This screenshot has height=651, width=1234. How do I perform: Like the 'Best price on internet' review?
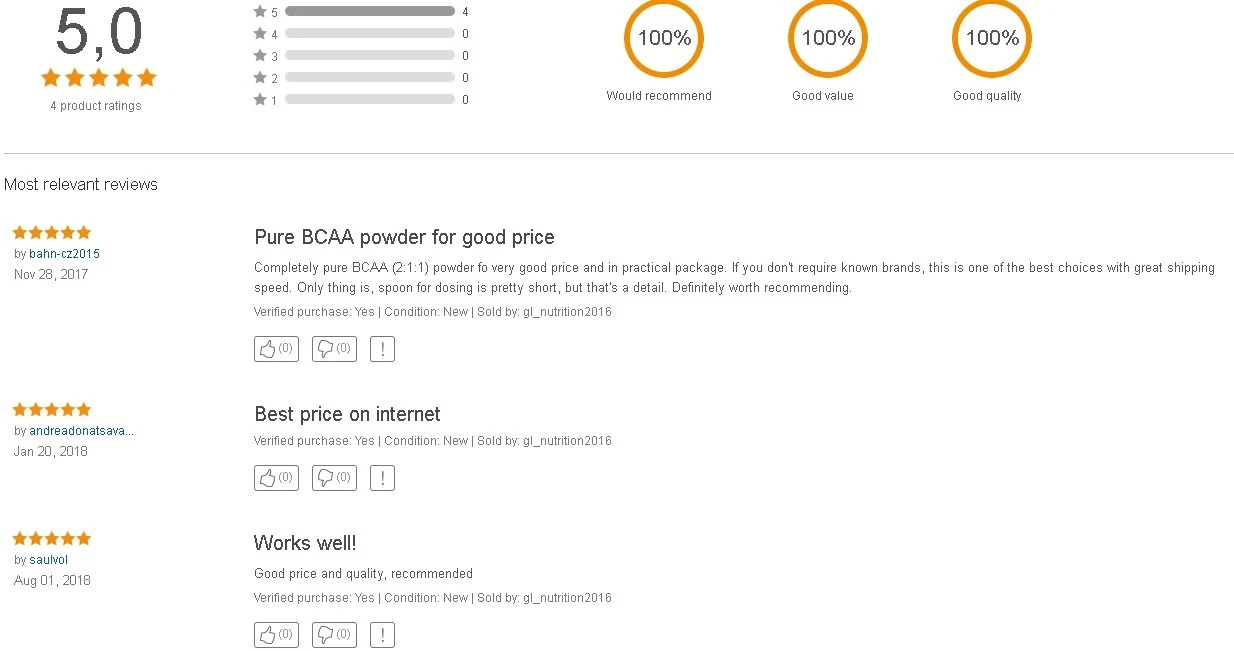pos(276,478)
